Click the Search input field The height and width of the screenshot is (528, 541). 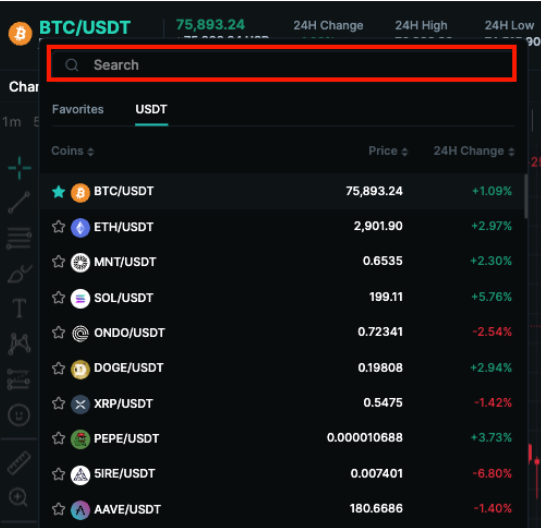pos(282,64)
